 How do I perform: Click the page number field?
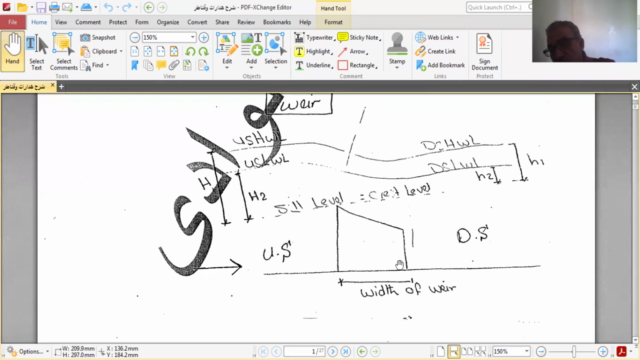[304, 351]
